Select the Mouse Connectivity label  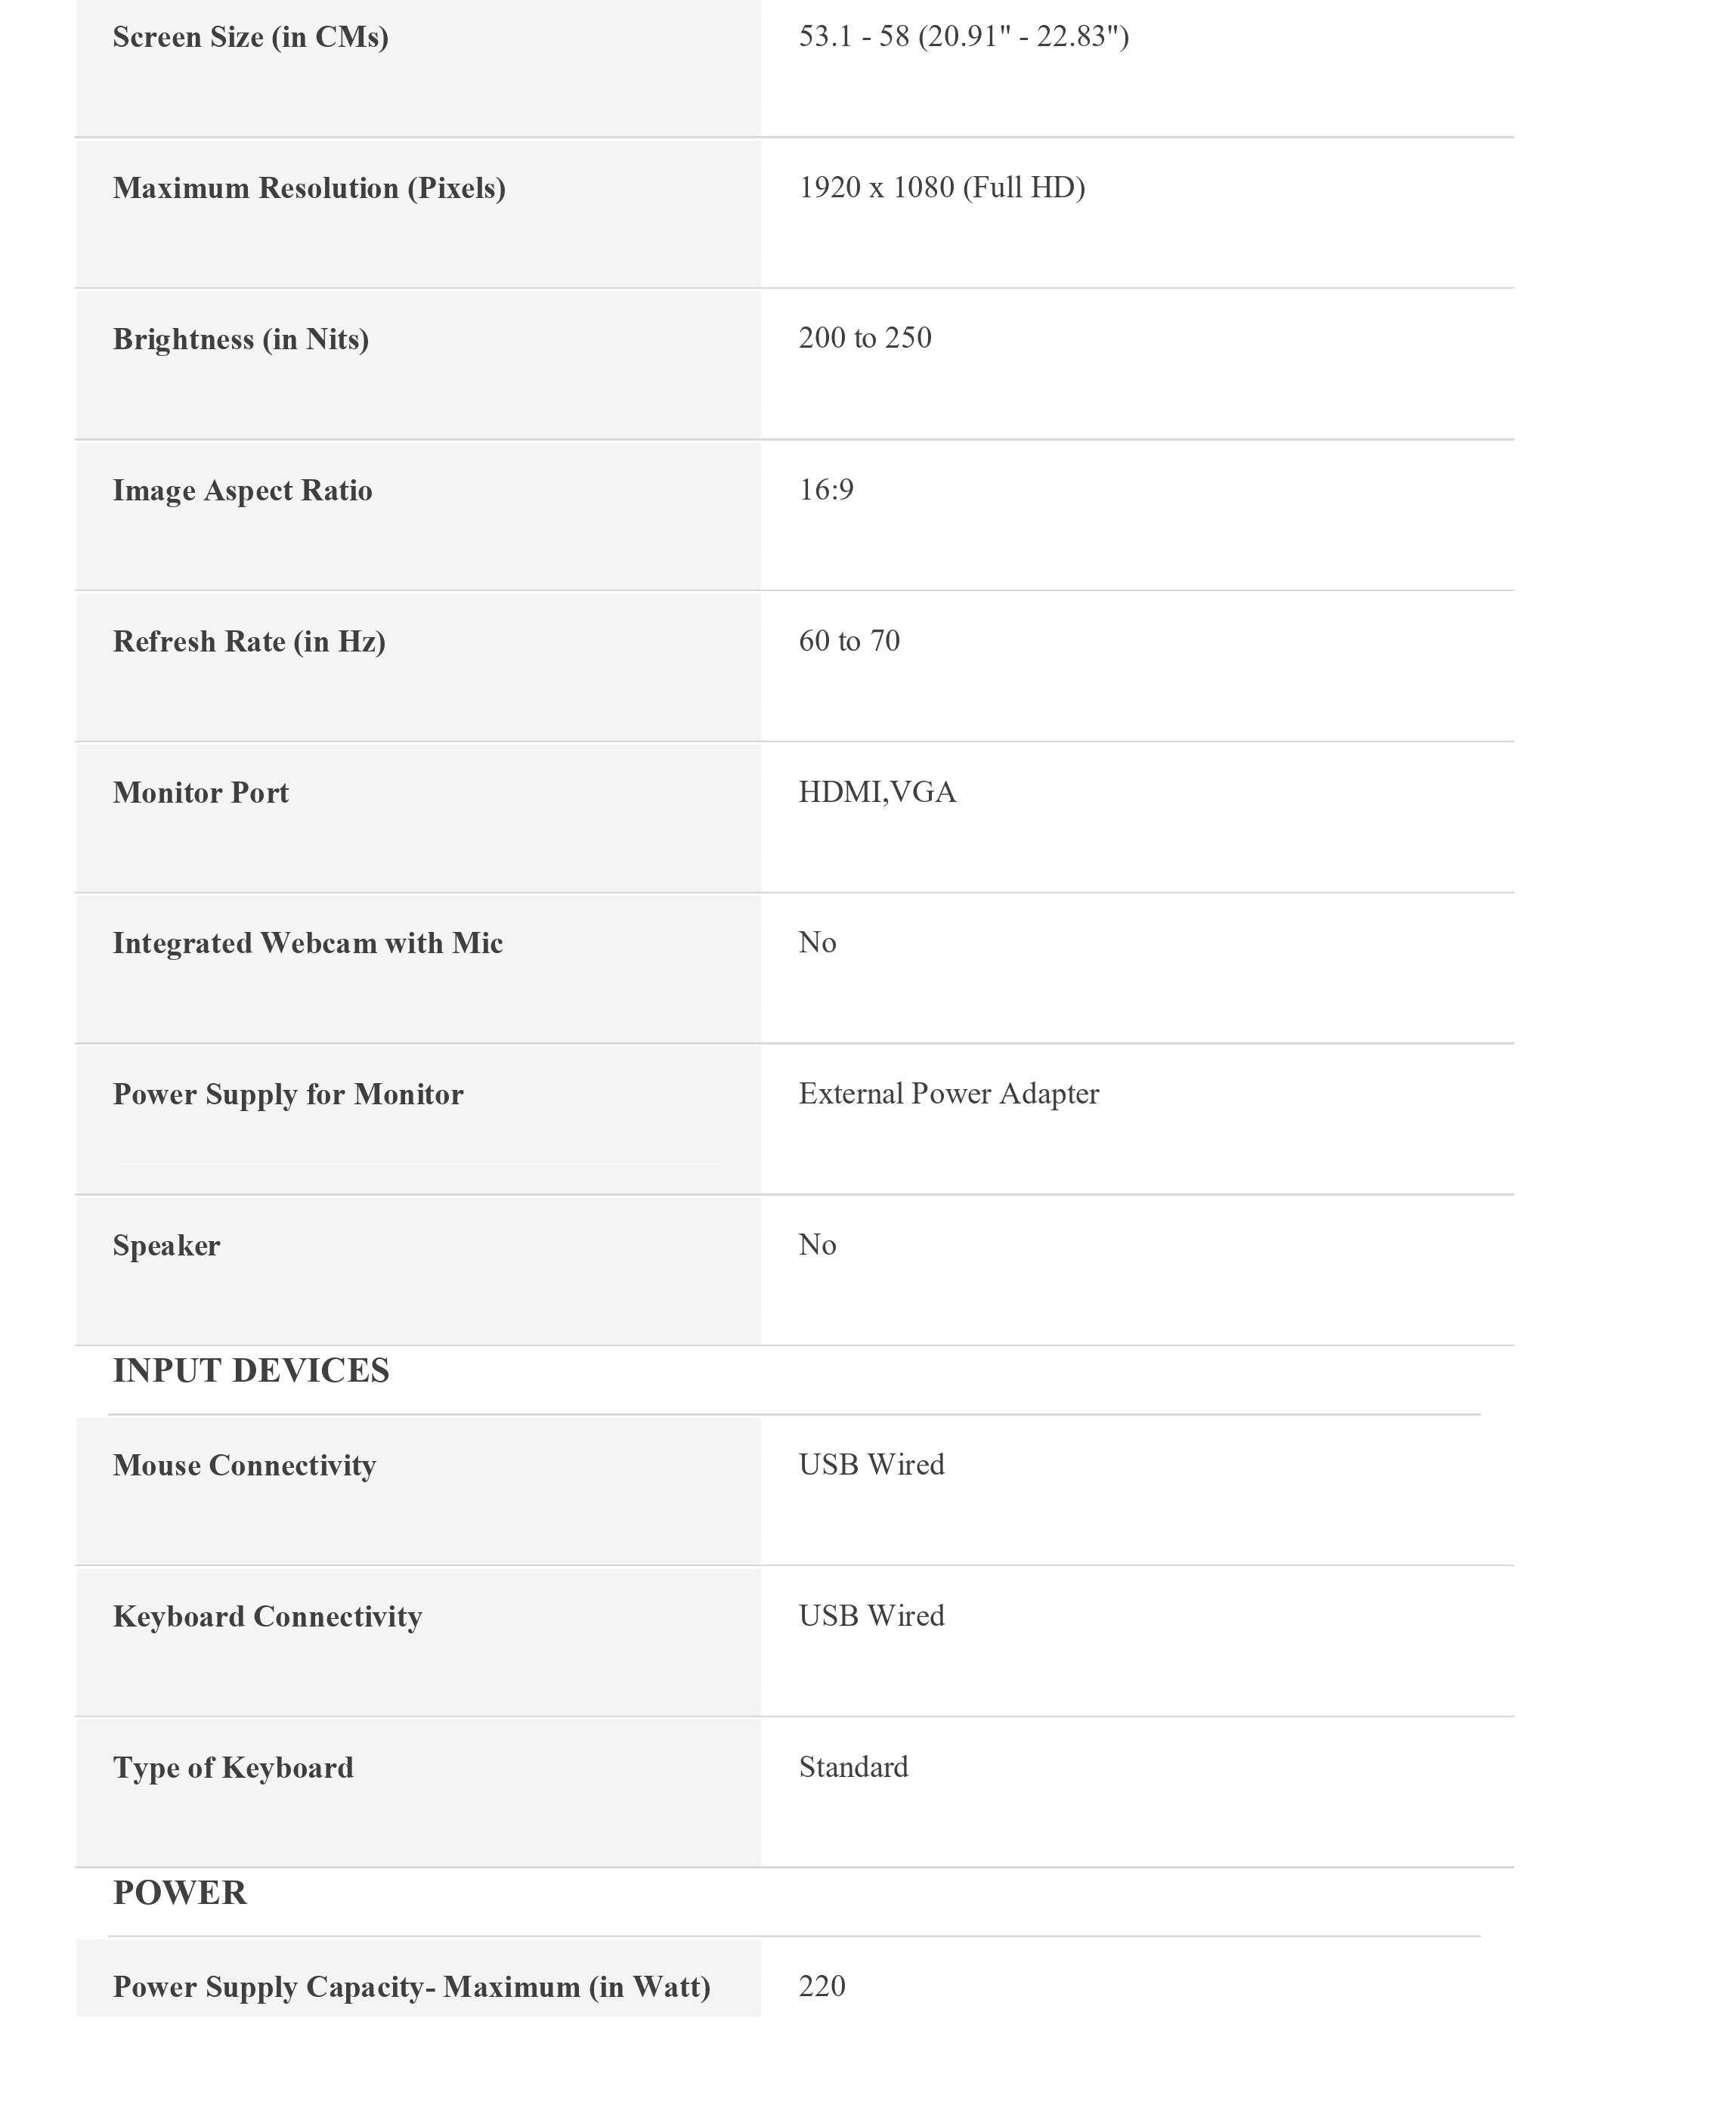244,1465
